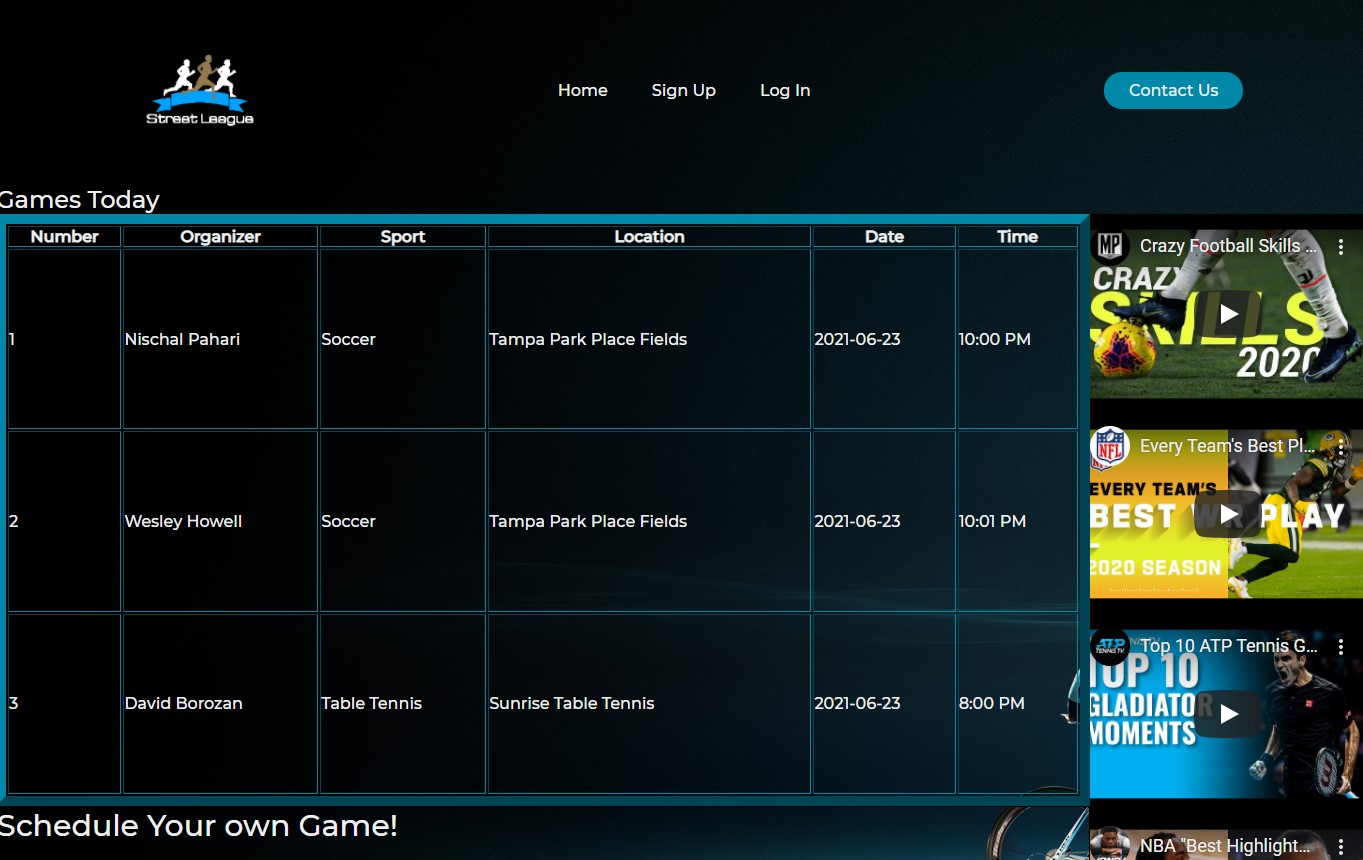The width and height of the screenshot is (1363, 860).
Task: Click the 8:00 PM time cell
Action: [1017, 703]
